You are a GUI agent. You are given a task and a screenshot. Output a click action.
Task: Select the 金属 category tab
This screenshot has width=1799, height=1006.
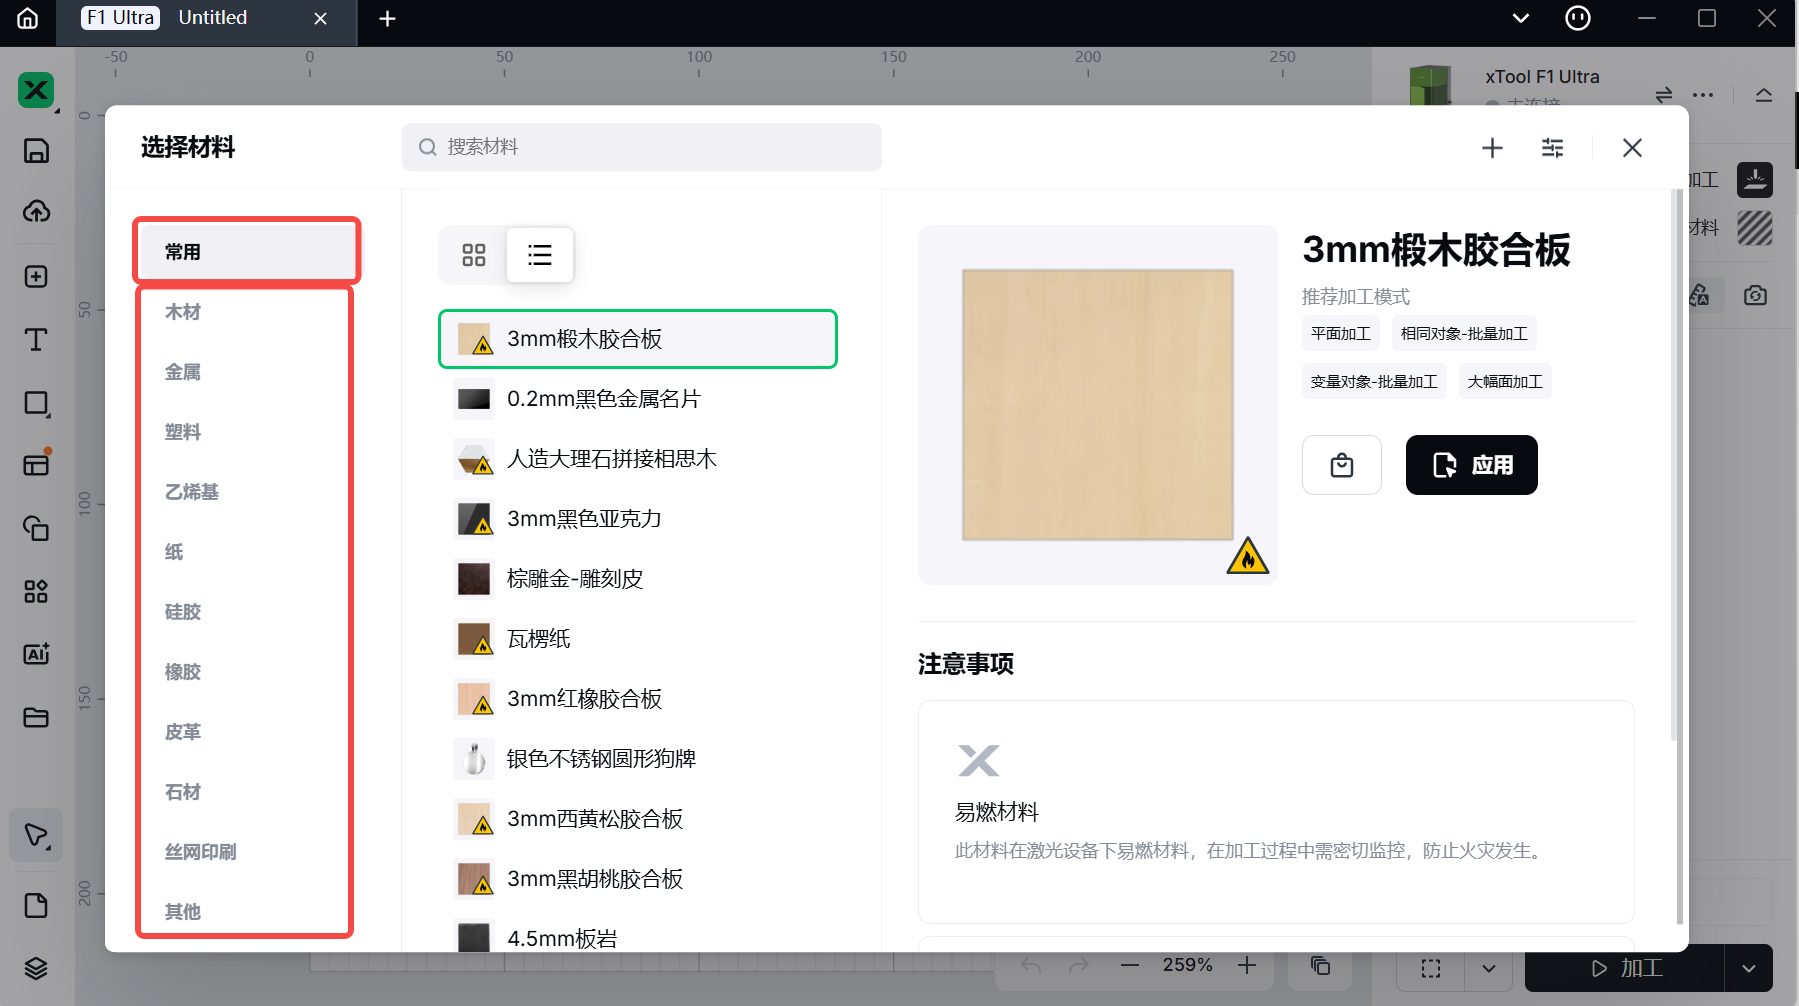tap(183, 372)
